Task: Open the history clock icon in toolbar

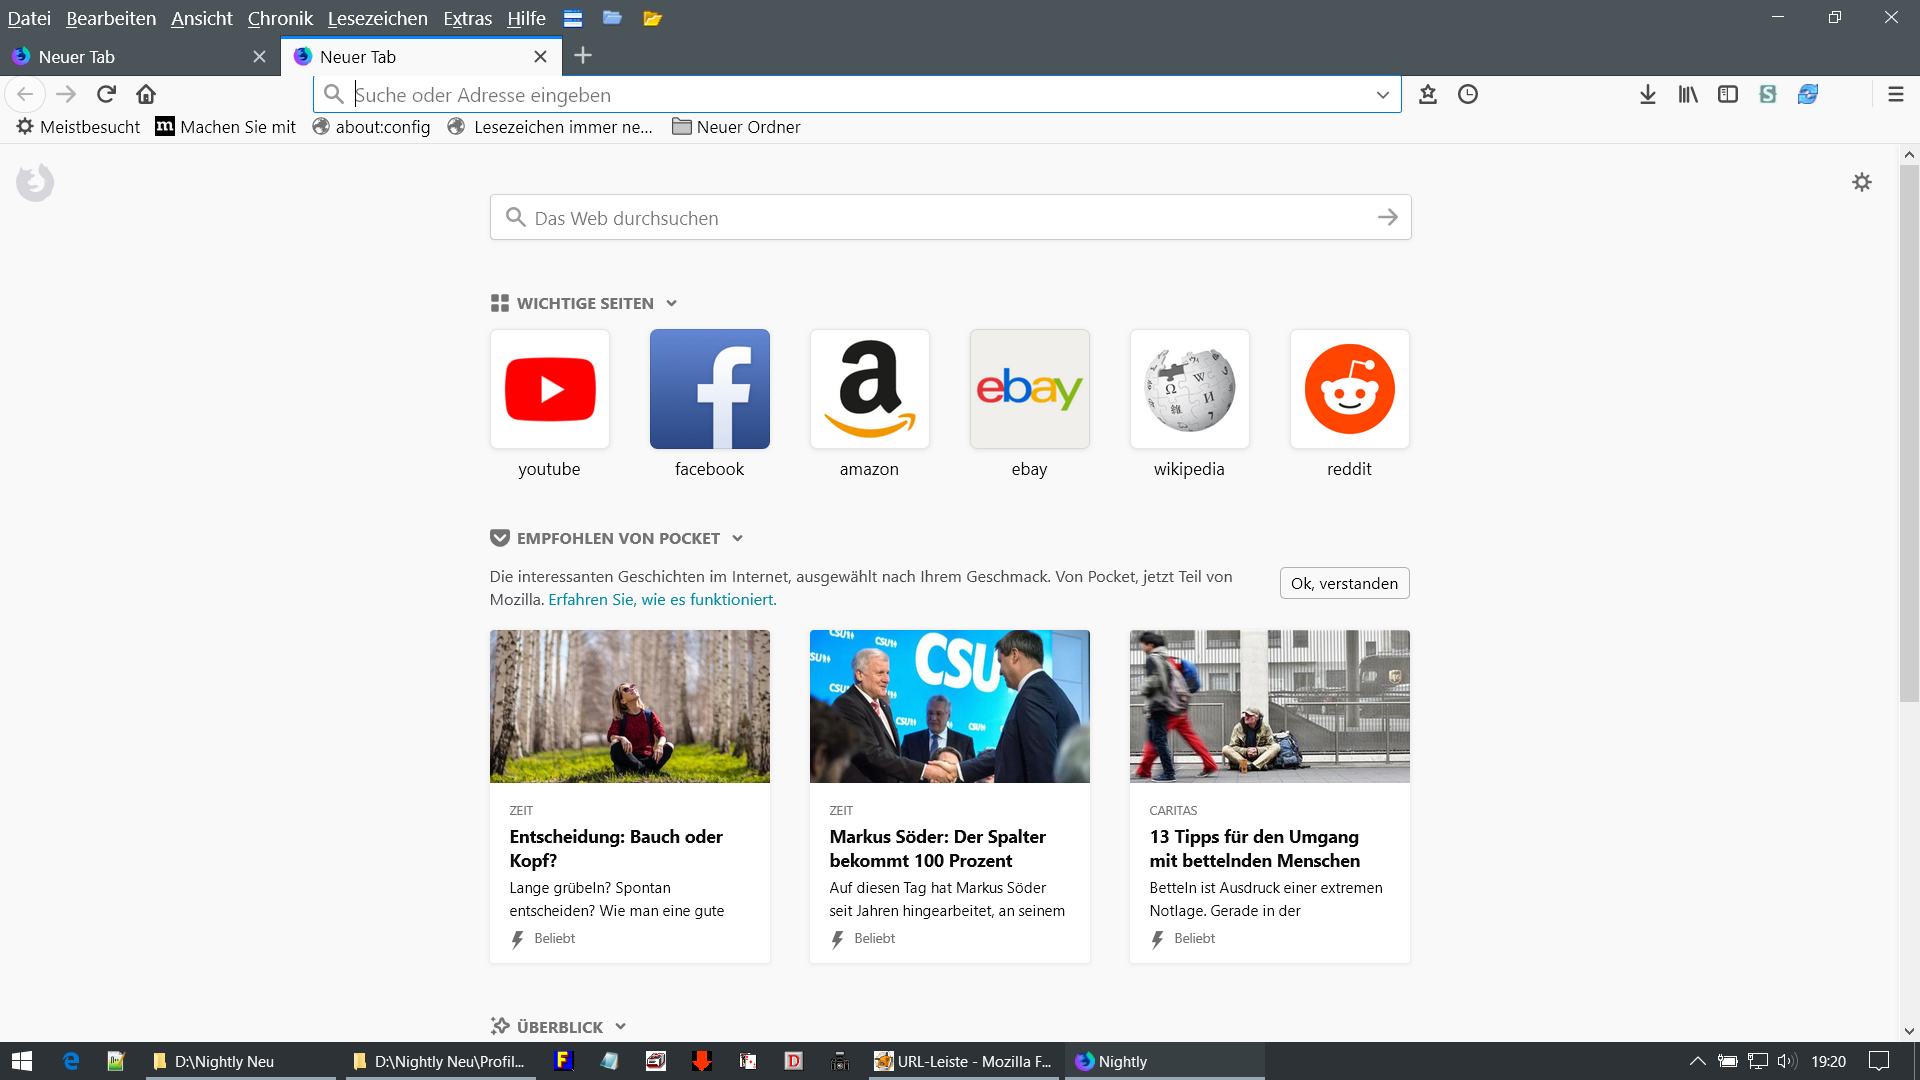Action: [x=1468, y=94]
